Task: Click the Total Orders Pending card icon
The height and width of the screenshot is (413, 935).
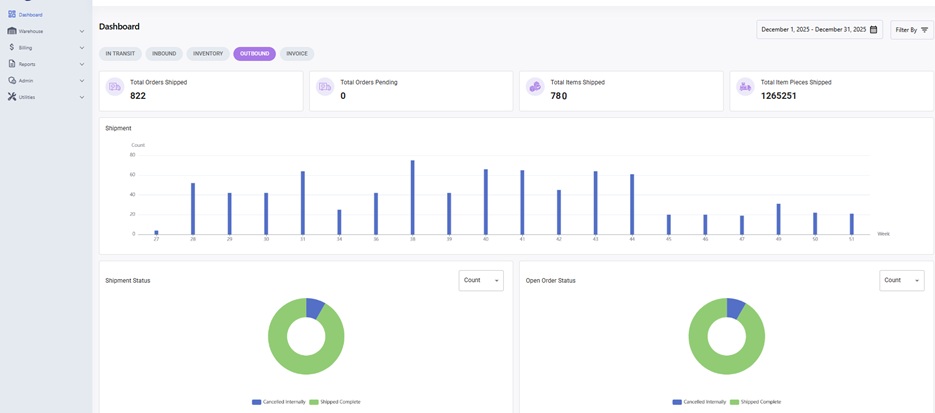Action: point(325,86)
